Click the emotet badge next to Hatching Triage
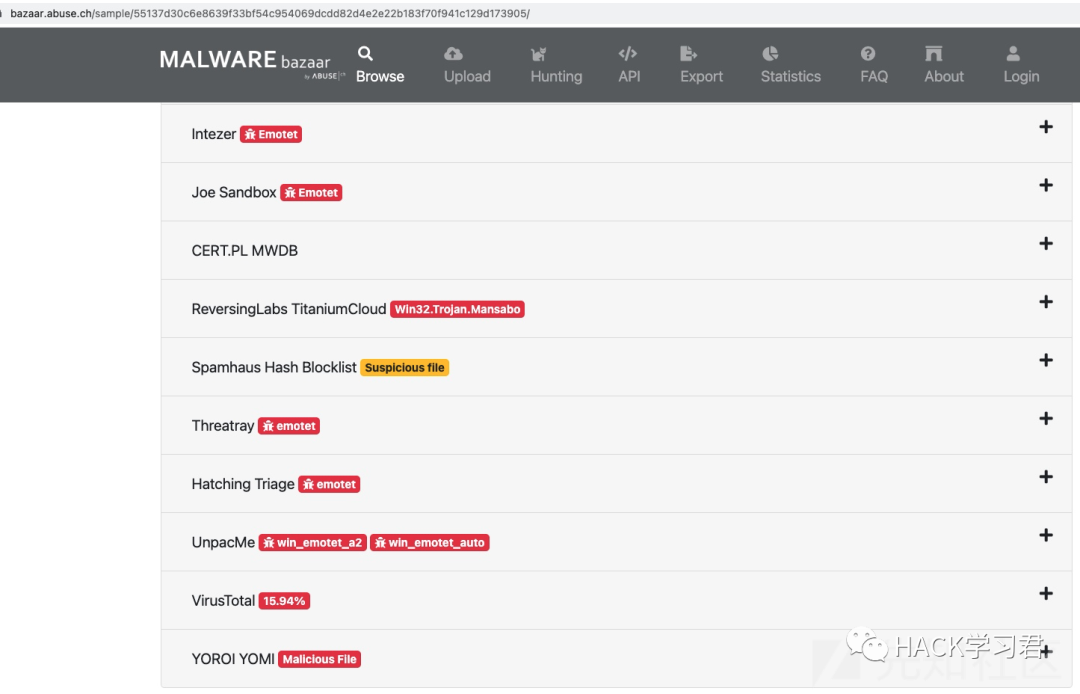This screenshot has width=1080, height=694. coord(329,484)
